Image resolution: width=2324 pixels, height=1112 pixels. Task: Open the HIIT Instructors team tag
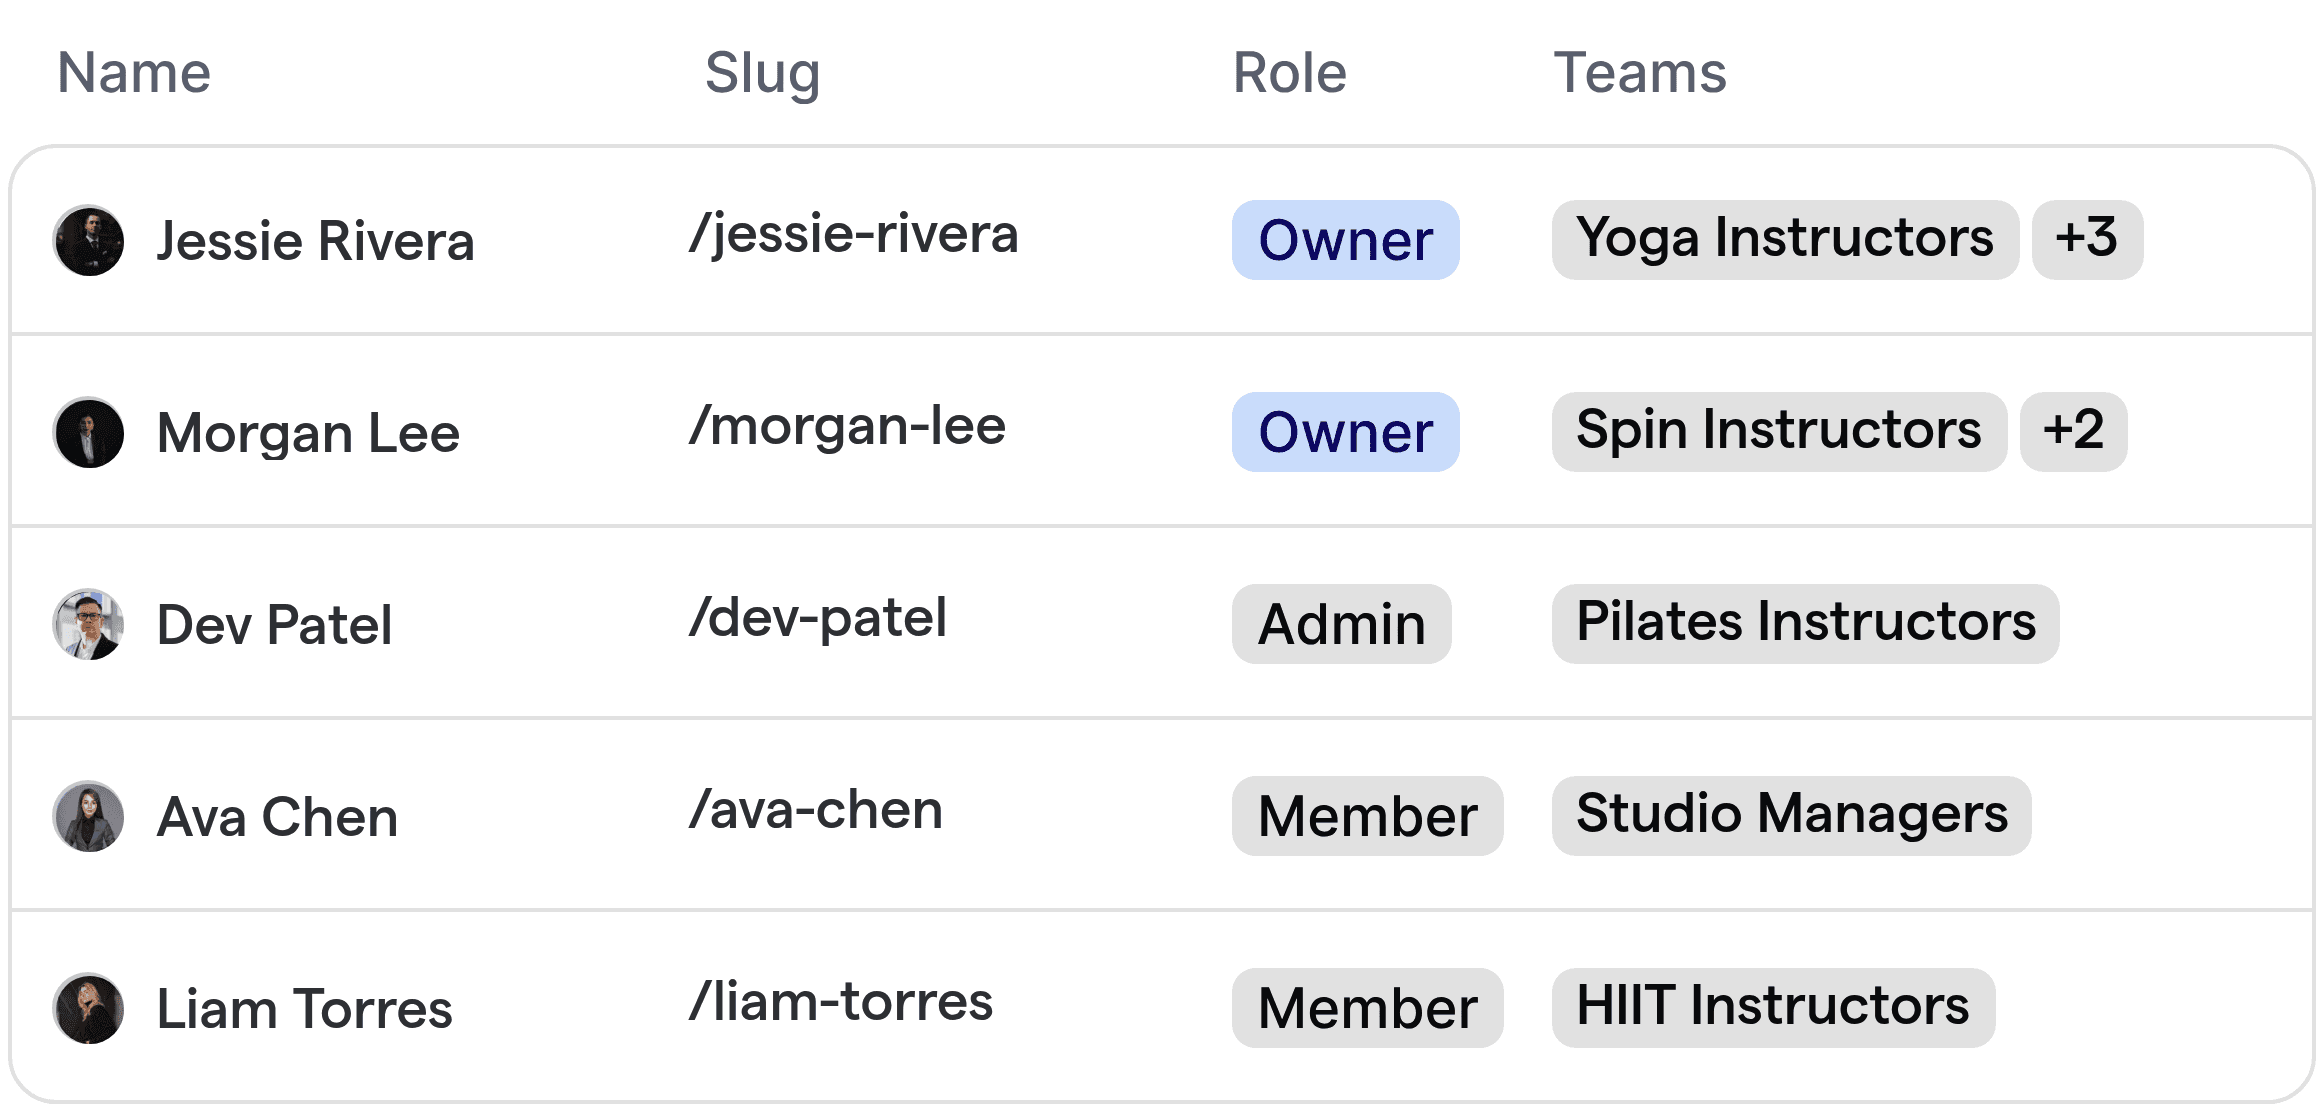pyautogui.click(x=1773, y=1008)
